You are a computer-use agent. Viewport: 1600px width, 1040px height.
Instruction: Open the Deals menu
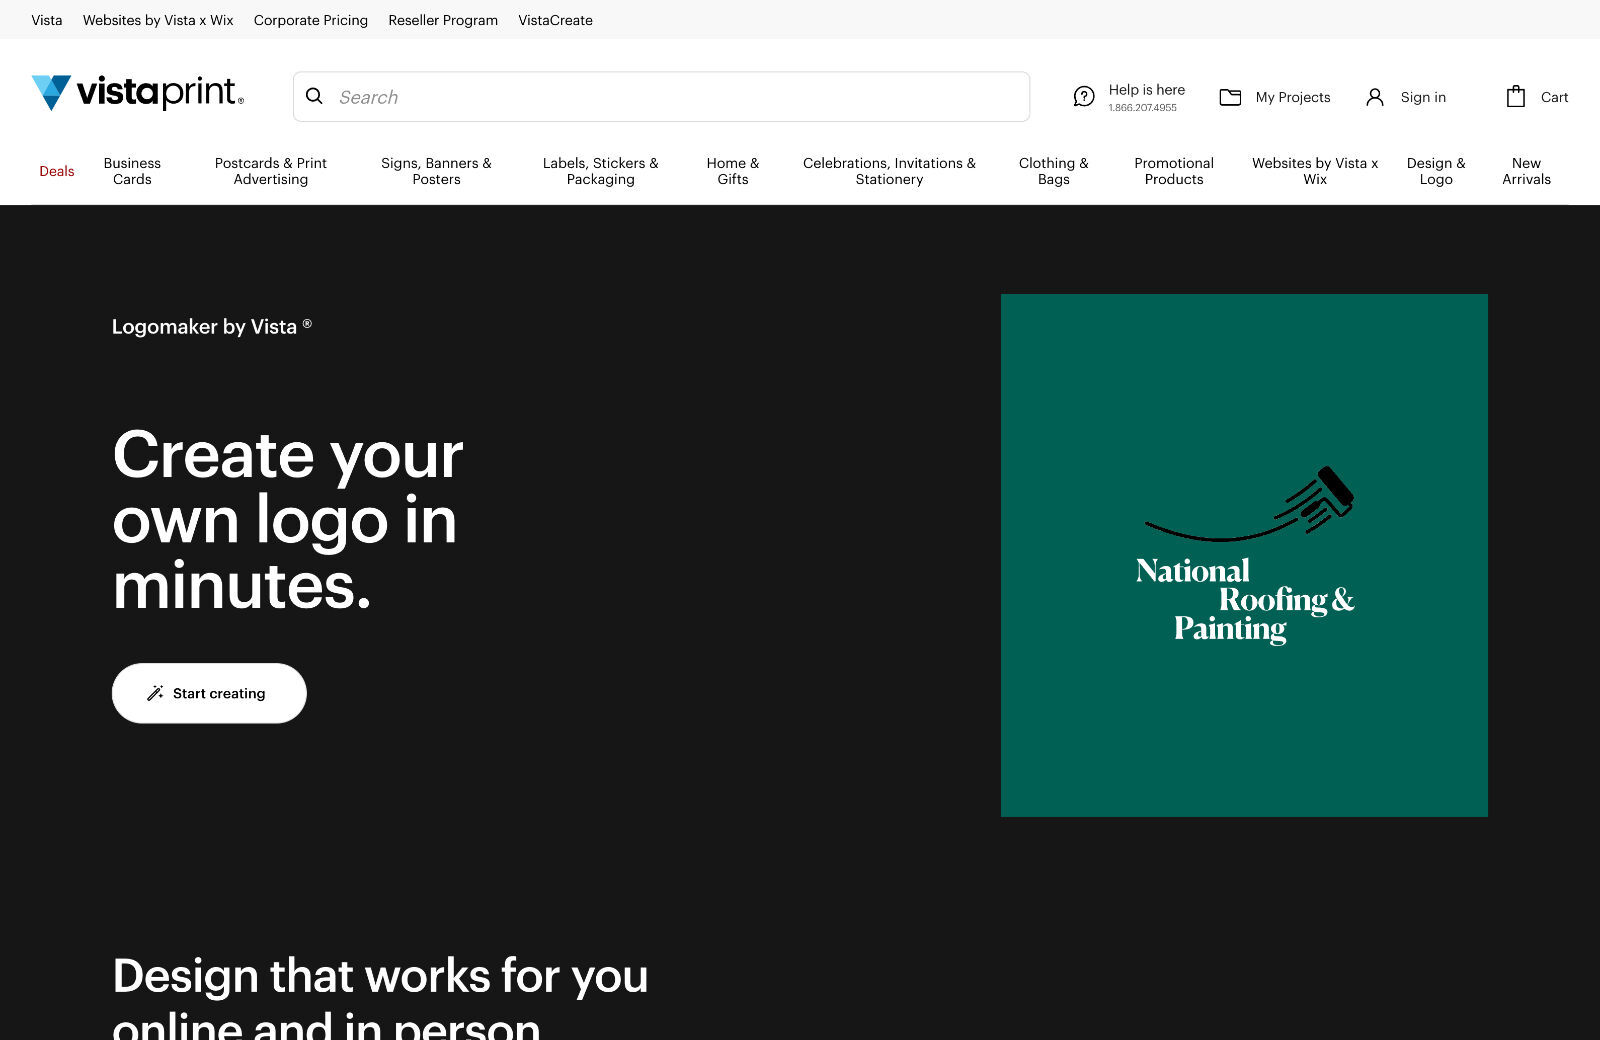click(57, 171)
